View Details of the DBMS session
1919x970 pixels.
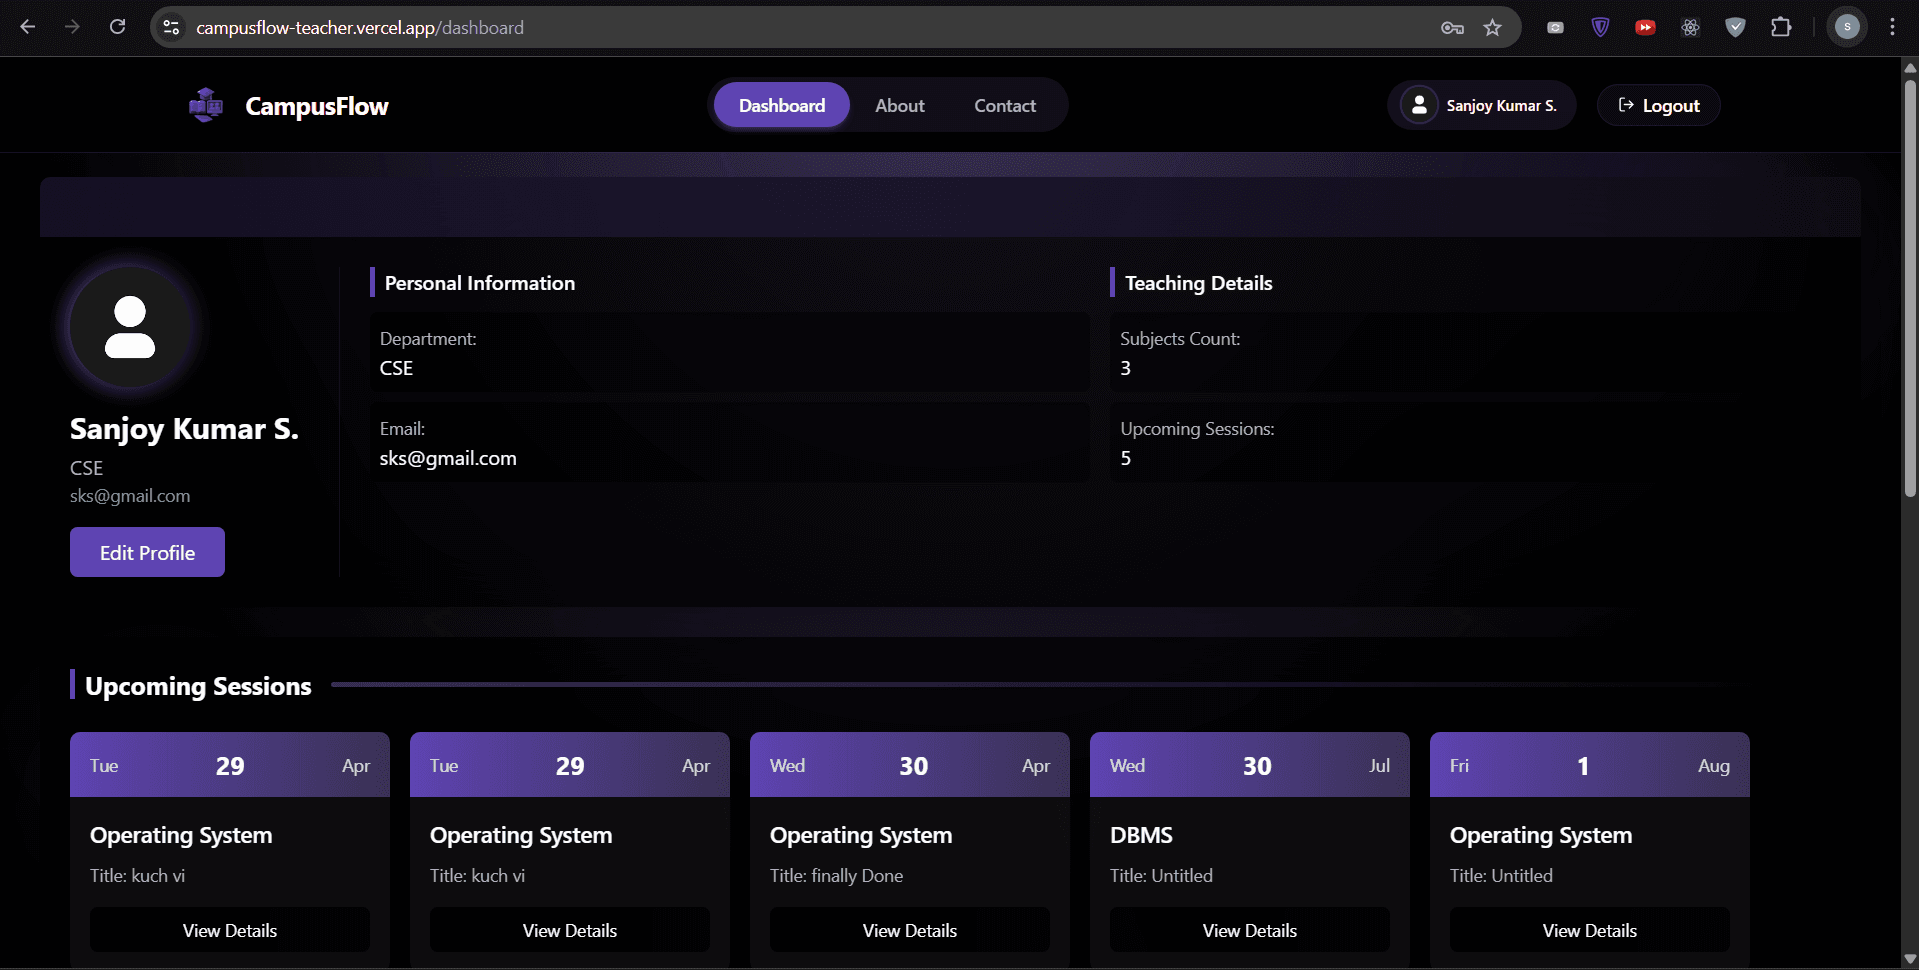(1249, 929)
